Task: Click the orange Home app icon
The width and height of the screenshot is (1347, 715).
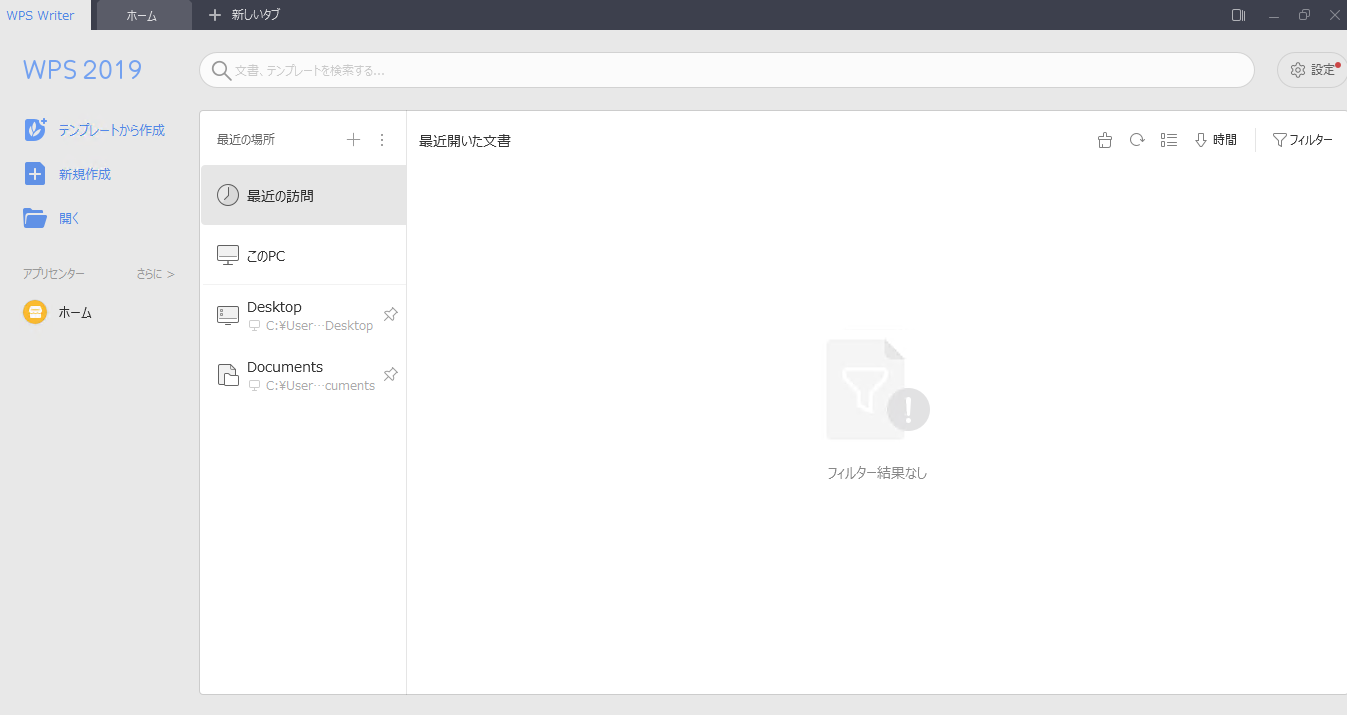Action: tap(35, 312)
